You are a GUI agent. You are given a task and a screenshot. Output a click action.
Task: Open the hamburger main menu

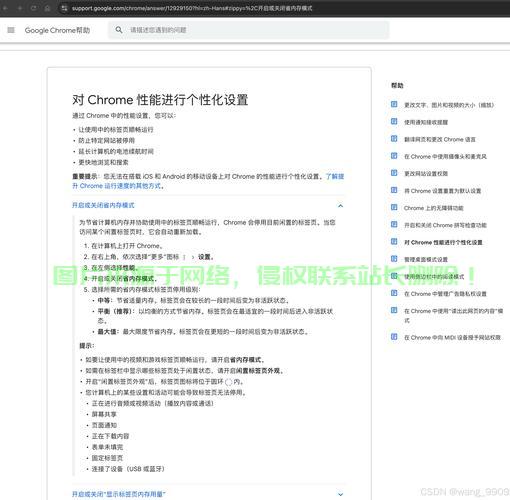point(11,30)
